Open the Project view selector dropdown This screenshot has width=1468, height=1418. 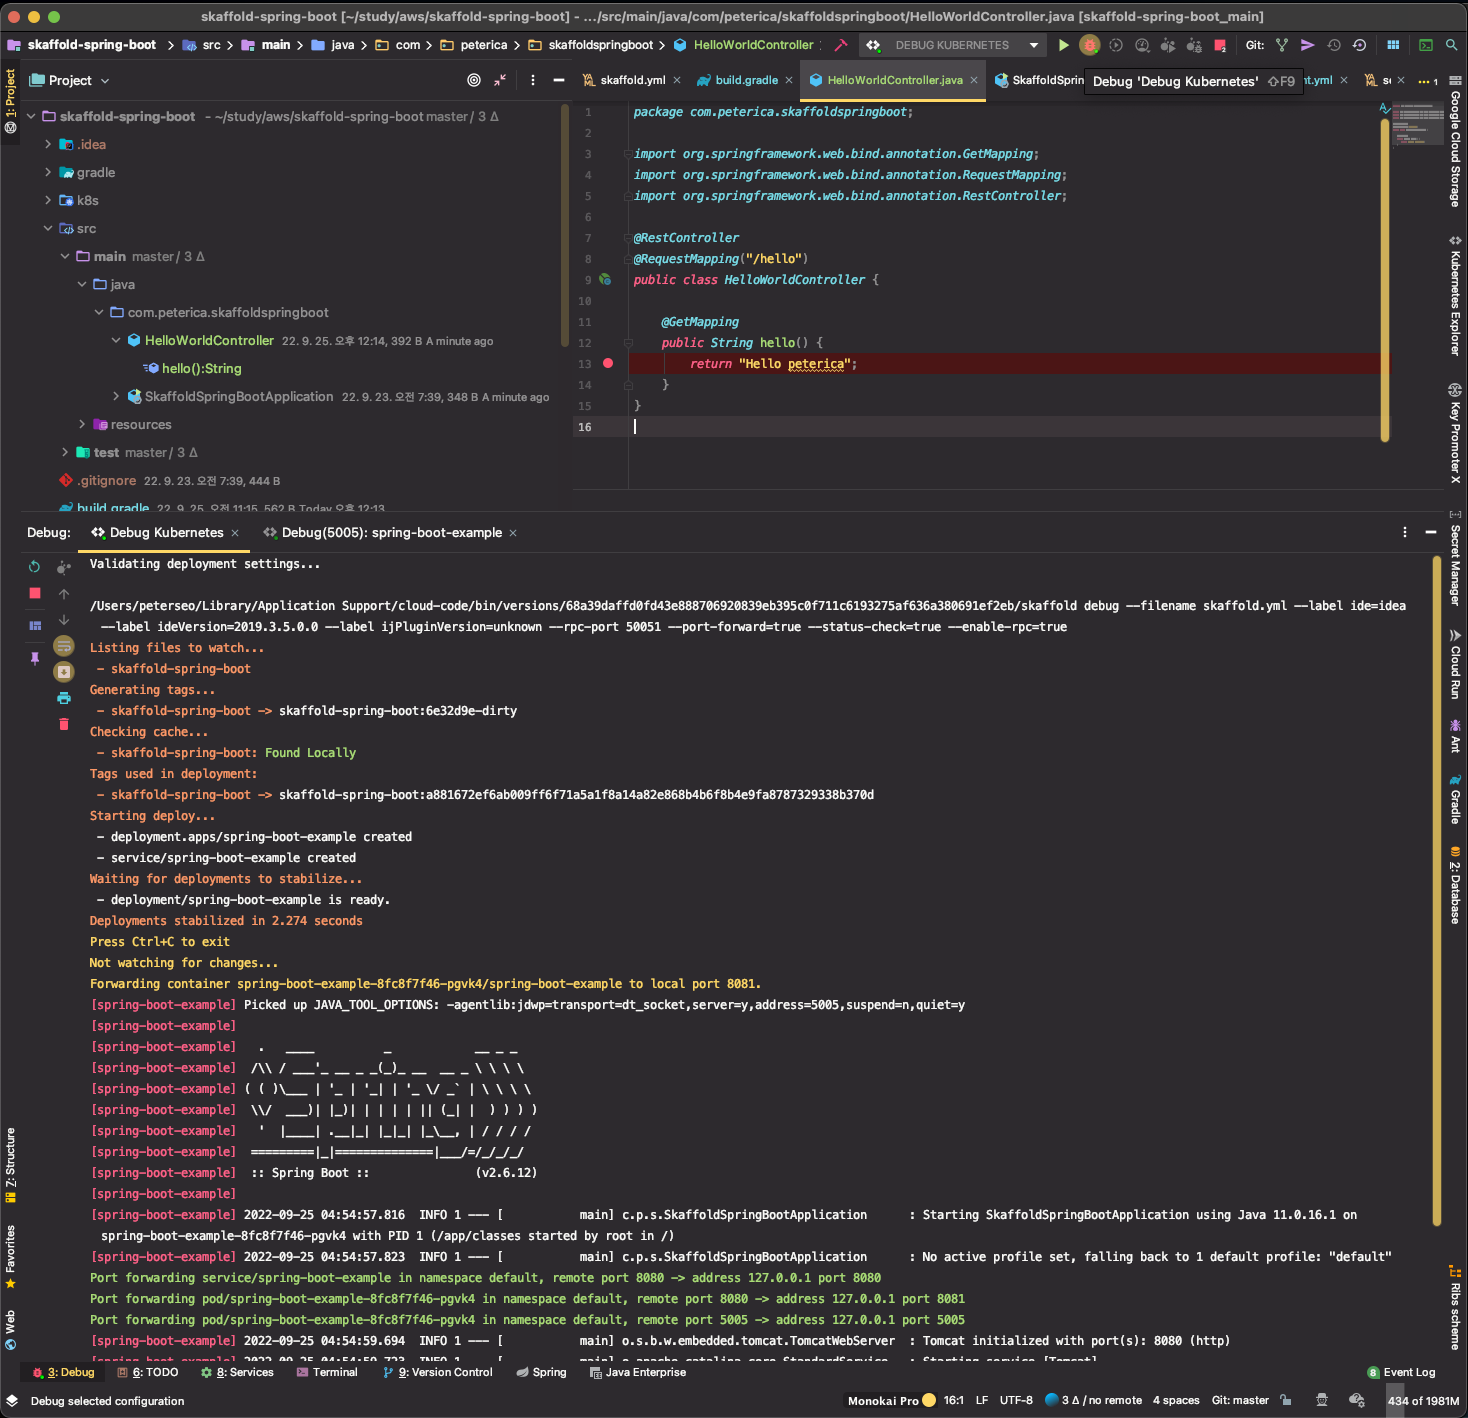point(70,80)
